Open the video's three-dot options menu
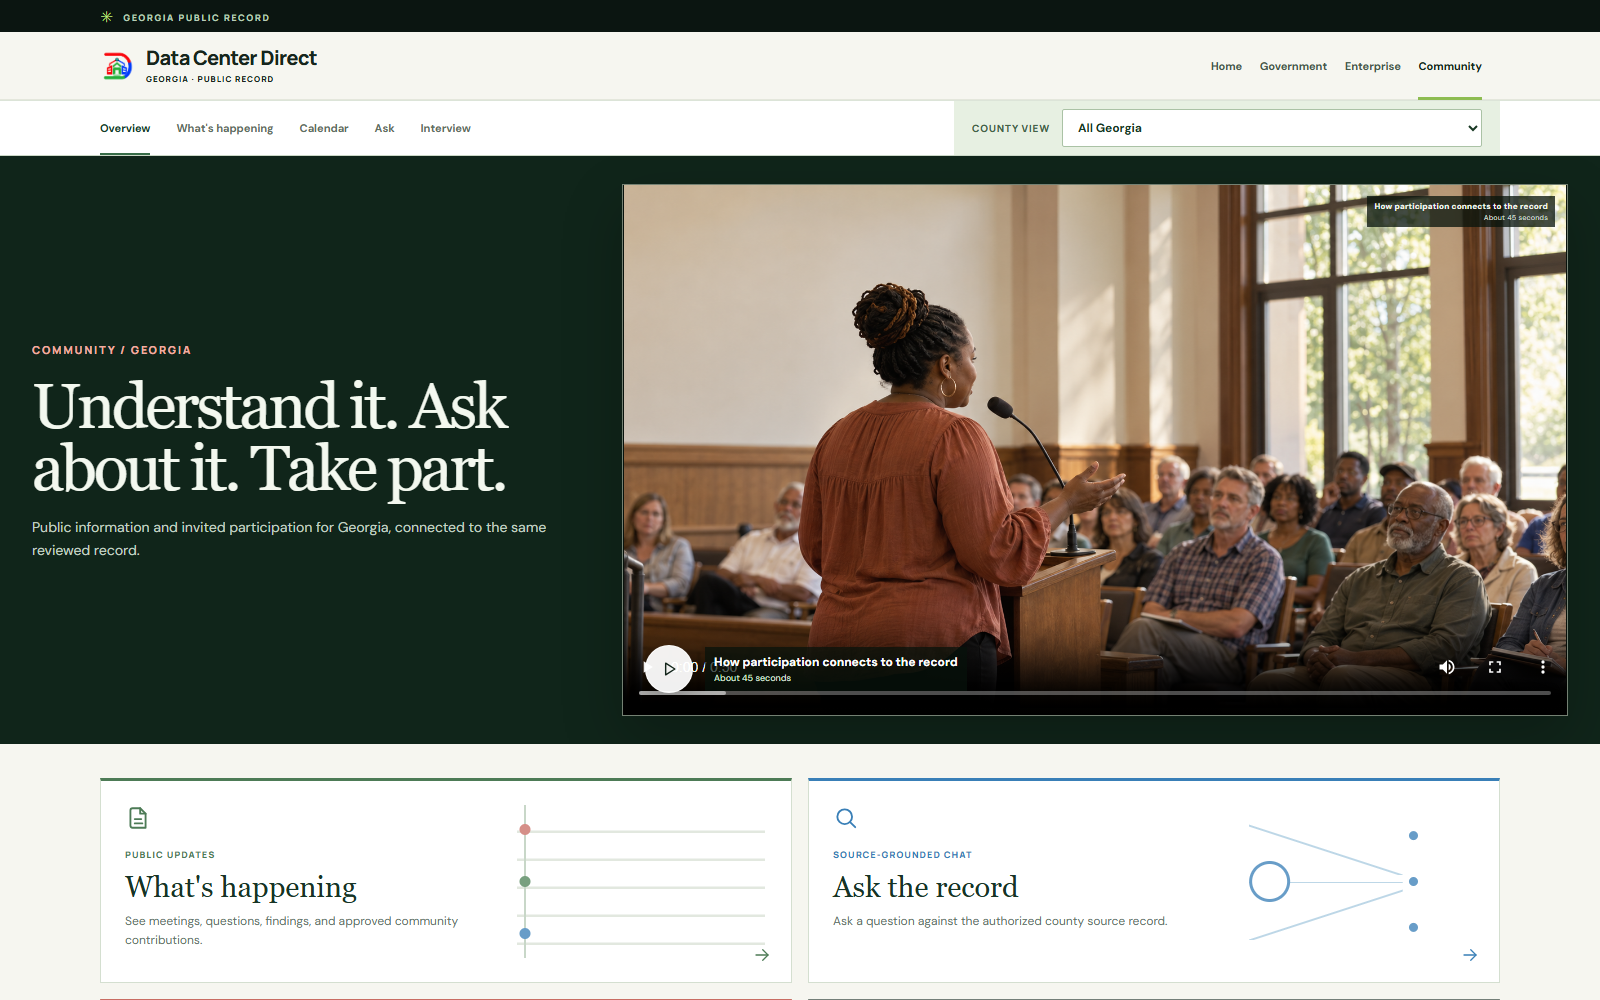The image size is (1600, 1000). (1543, 667)
